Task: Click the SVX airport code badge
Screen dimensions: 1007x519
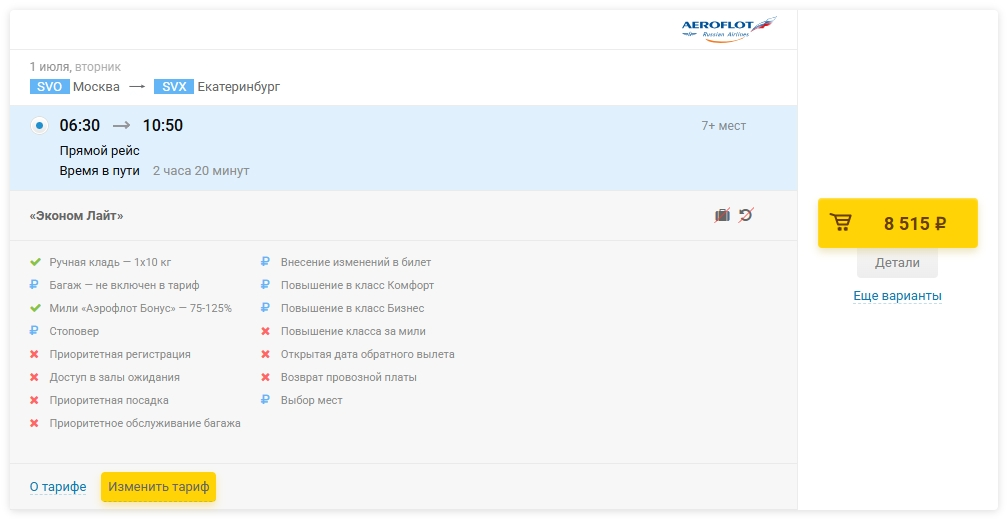Action: click(x=174, y=87)
